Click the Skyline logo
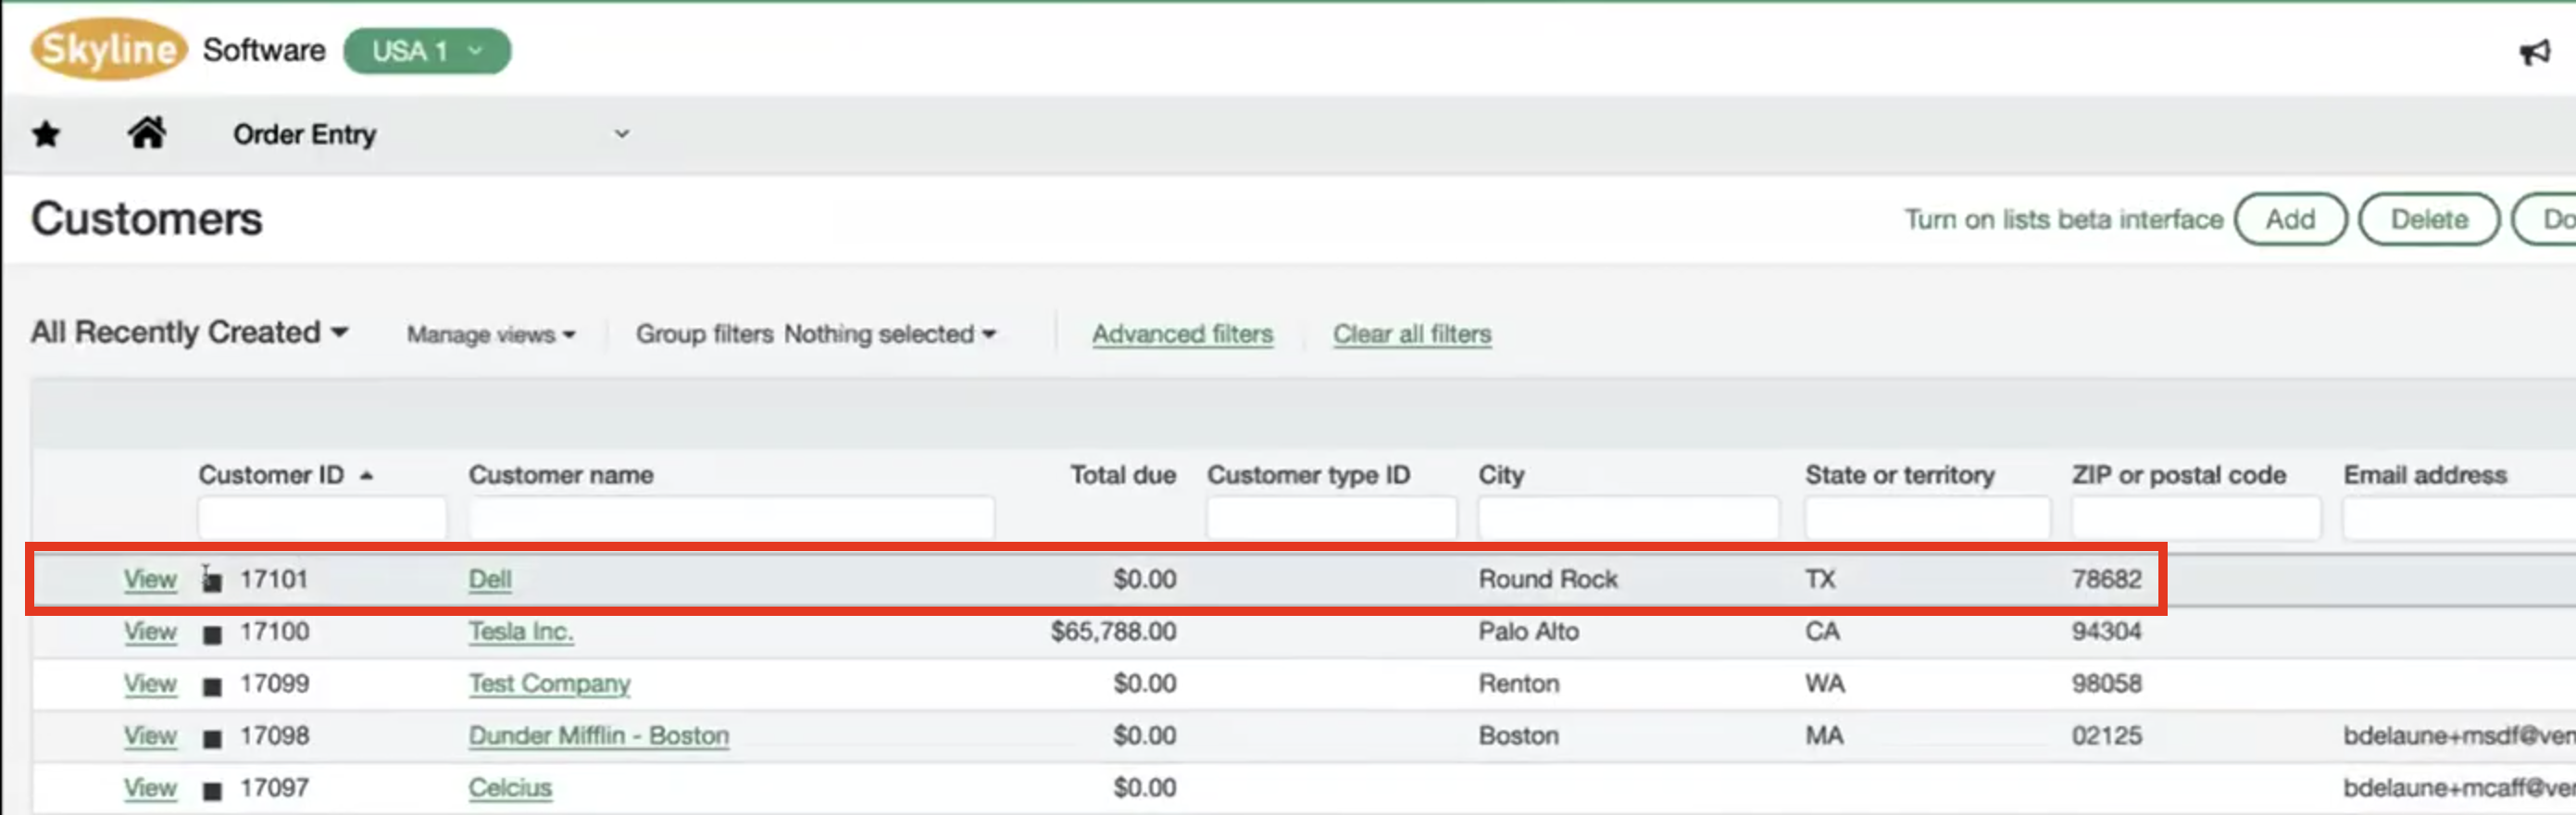The height and width of the screenshot is (815, 2576). (x=108, y=49)
